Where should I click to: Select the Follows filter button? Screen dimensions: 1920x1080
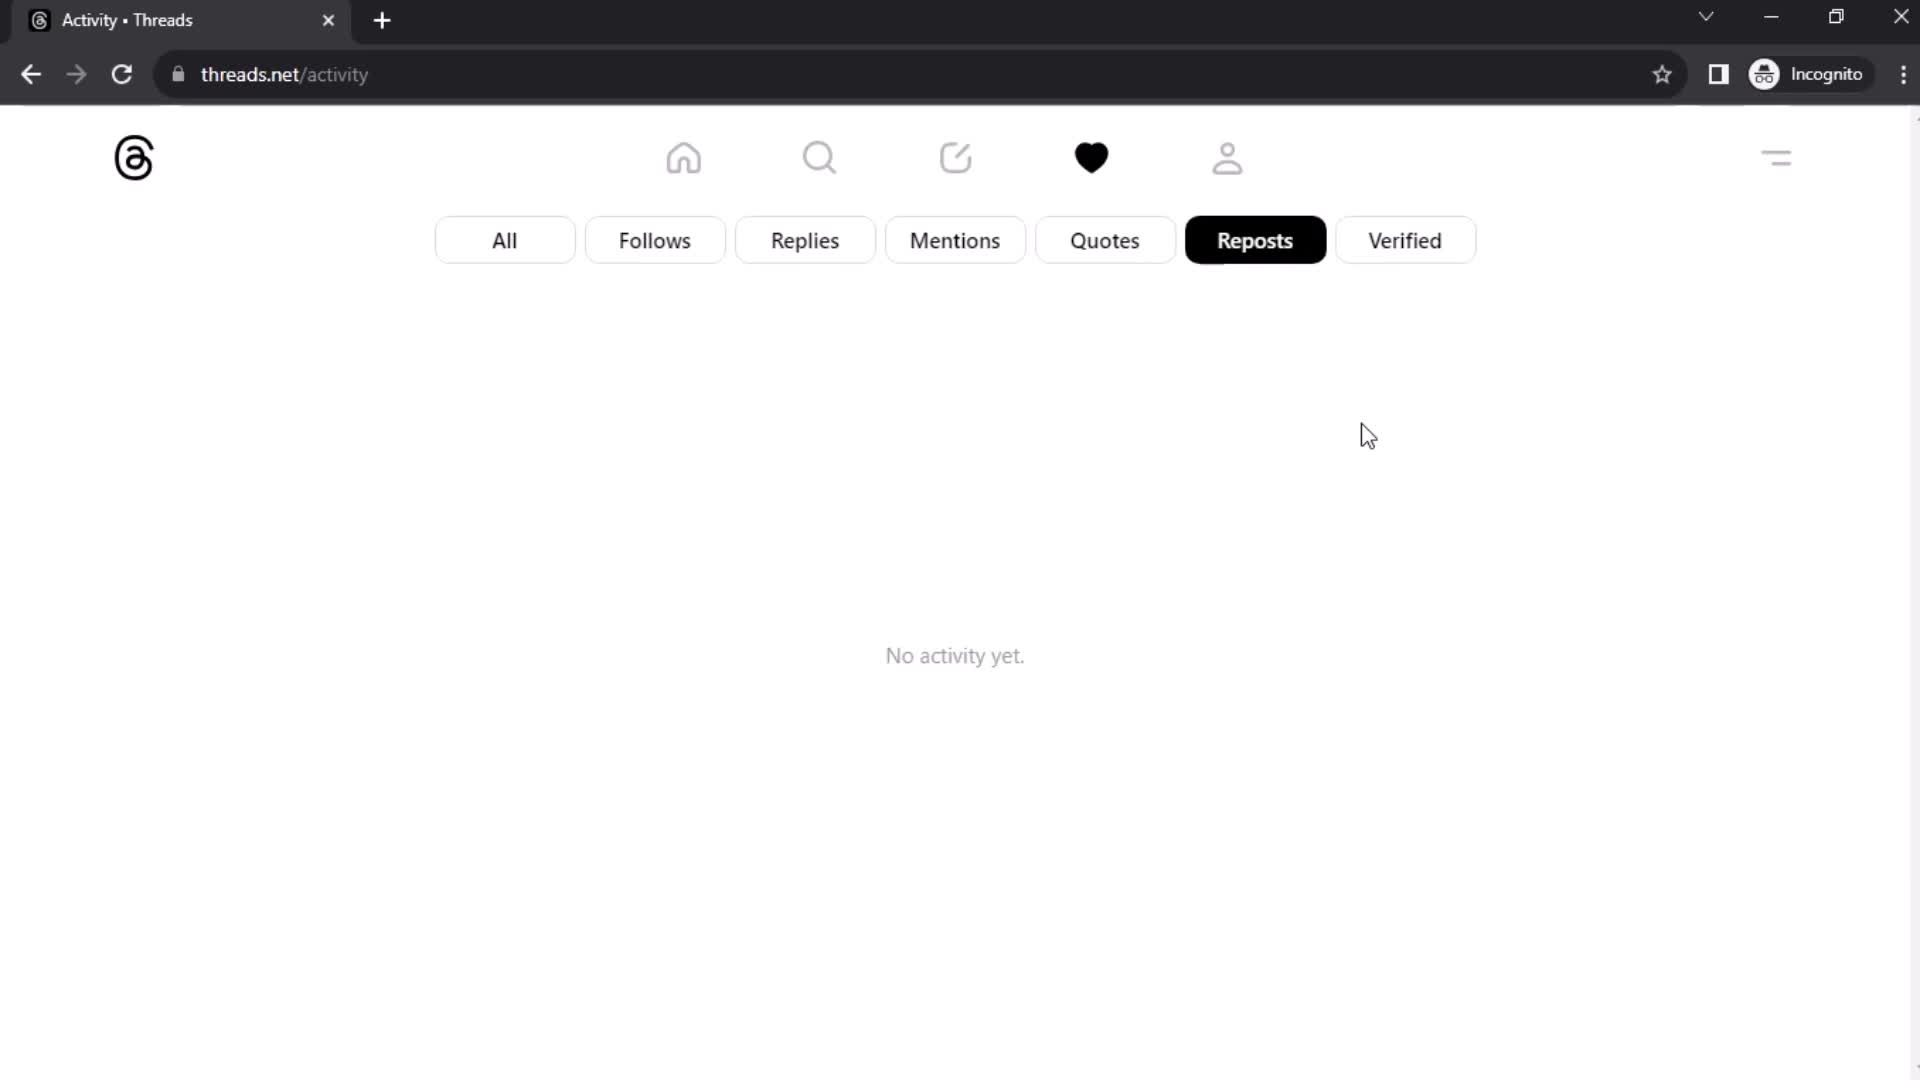pyautogui.click(x=654, y=240)
